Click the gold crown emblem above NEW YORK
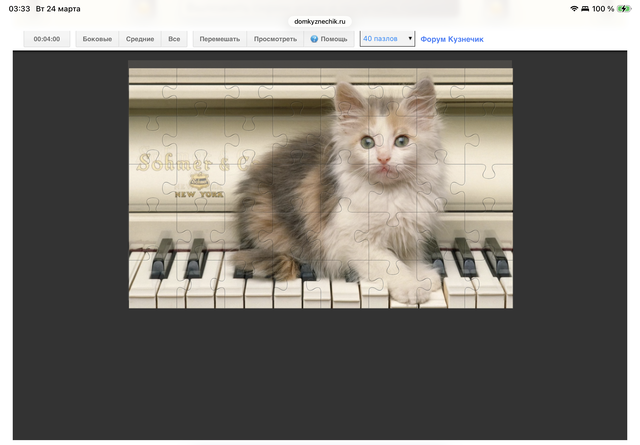Viewport: 640px width, 445px height. (x=200, y=180)
